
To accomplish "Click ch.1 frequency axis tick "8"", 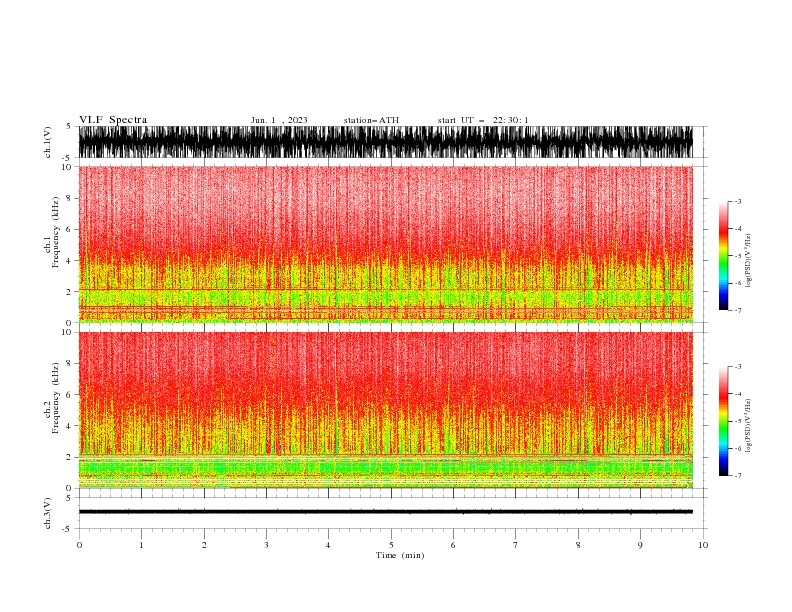I will pos(69,198).
